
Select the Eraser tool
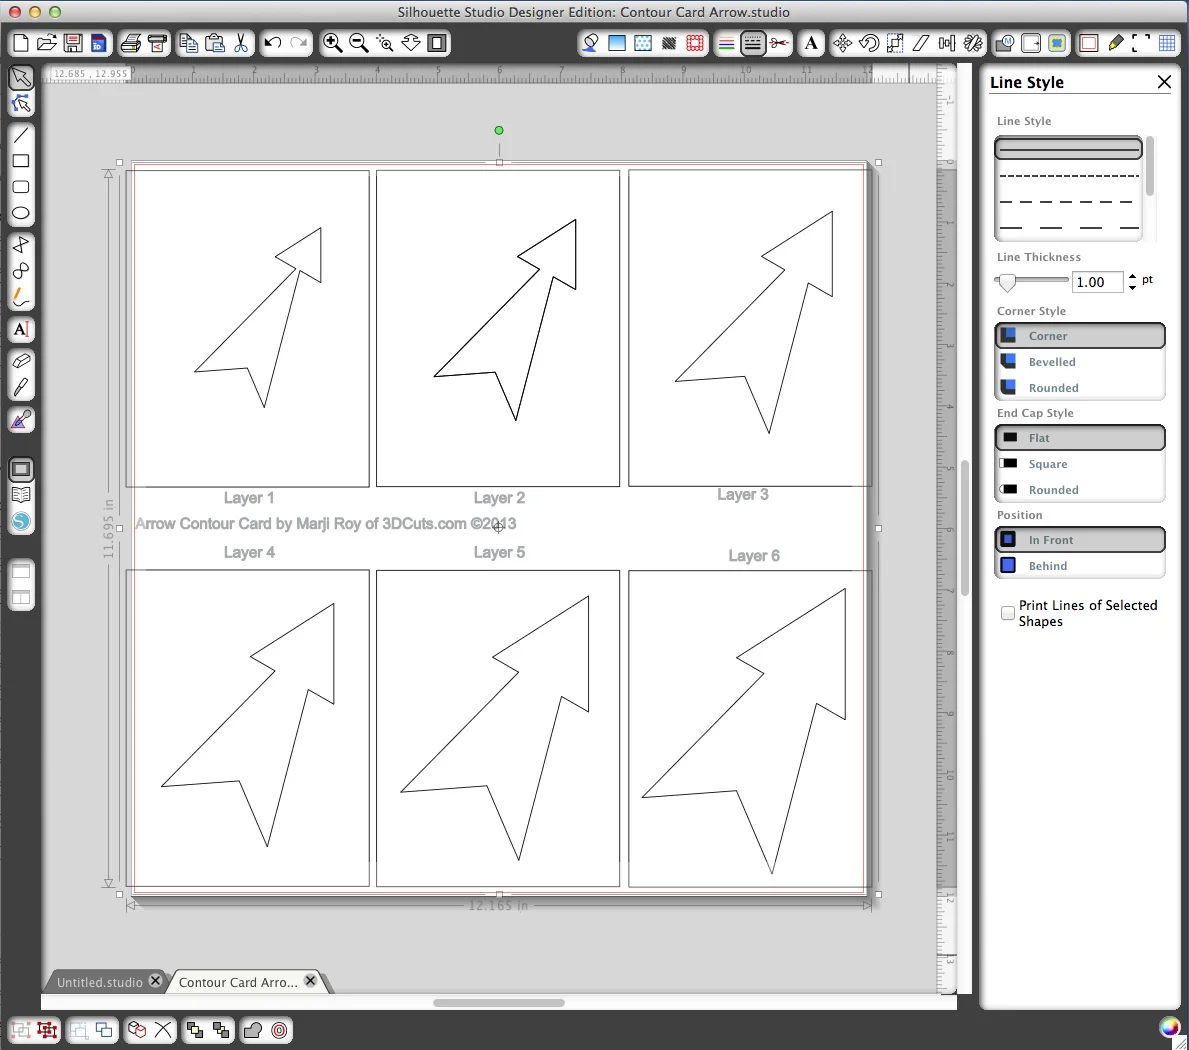[x=20, y=361]
